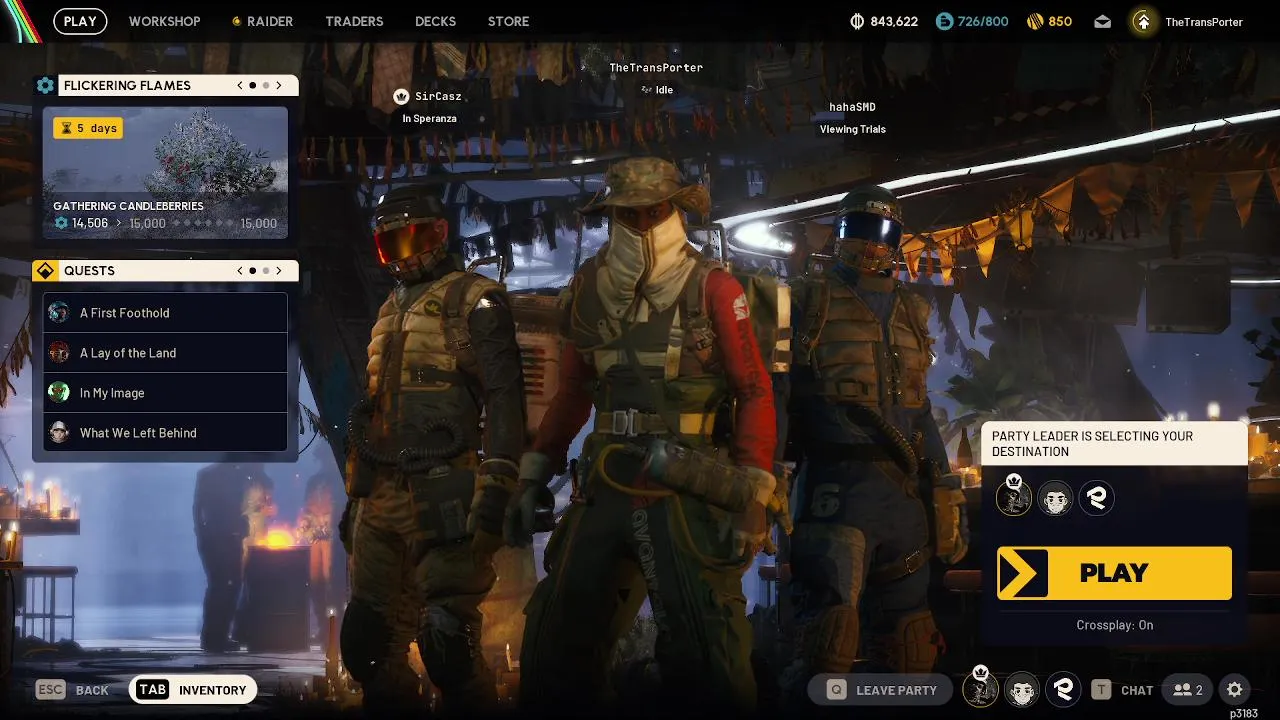Click What We Left Behind portrait
The image size is (1280, 720).
pos(59,433)
